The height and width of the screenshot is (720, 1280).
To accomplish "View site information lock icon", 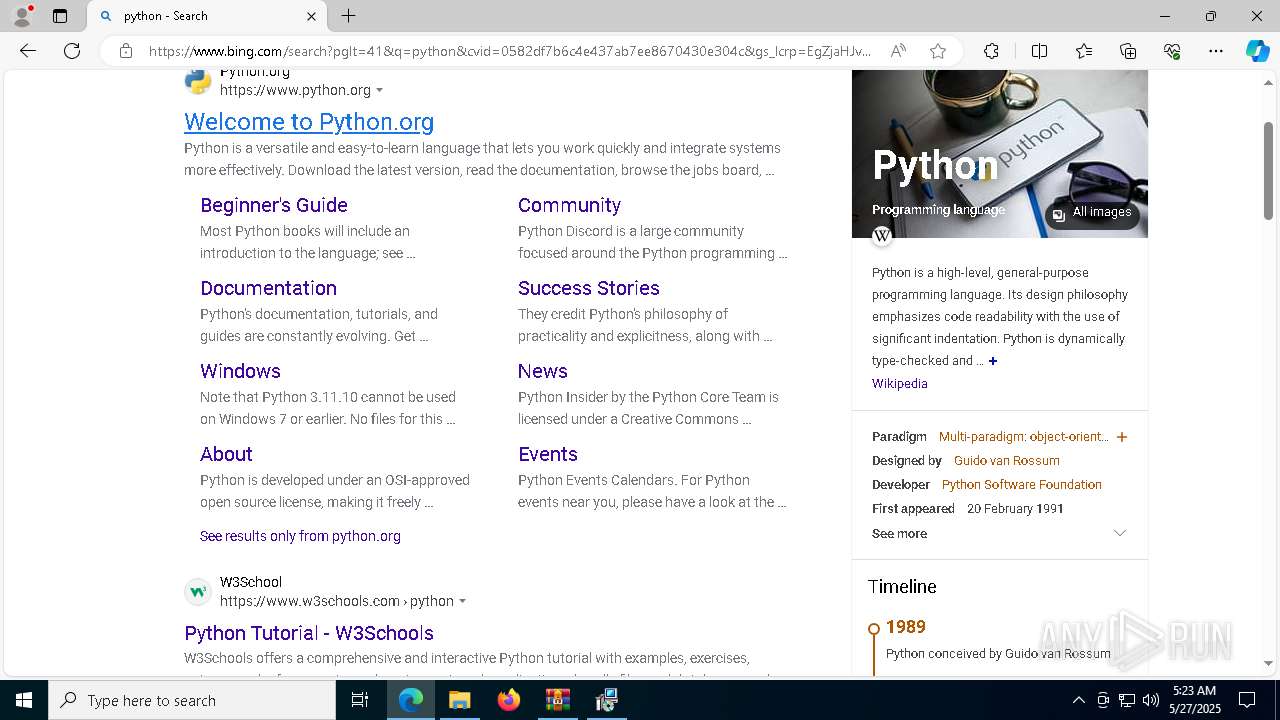I will tap(126, 51).
